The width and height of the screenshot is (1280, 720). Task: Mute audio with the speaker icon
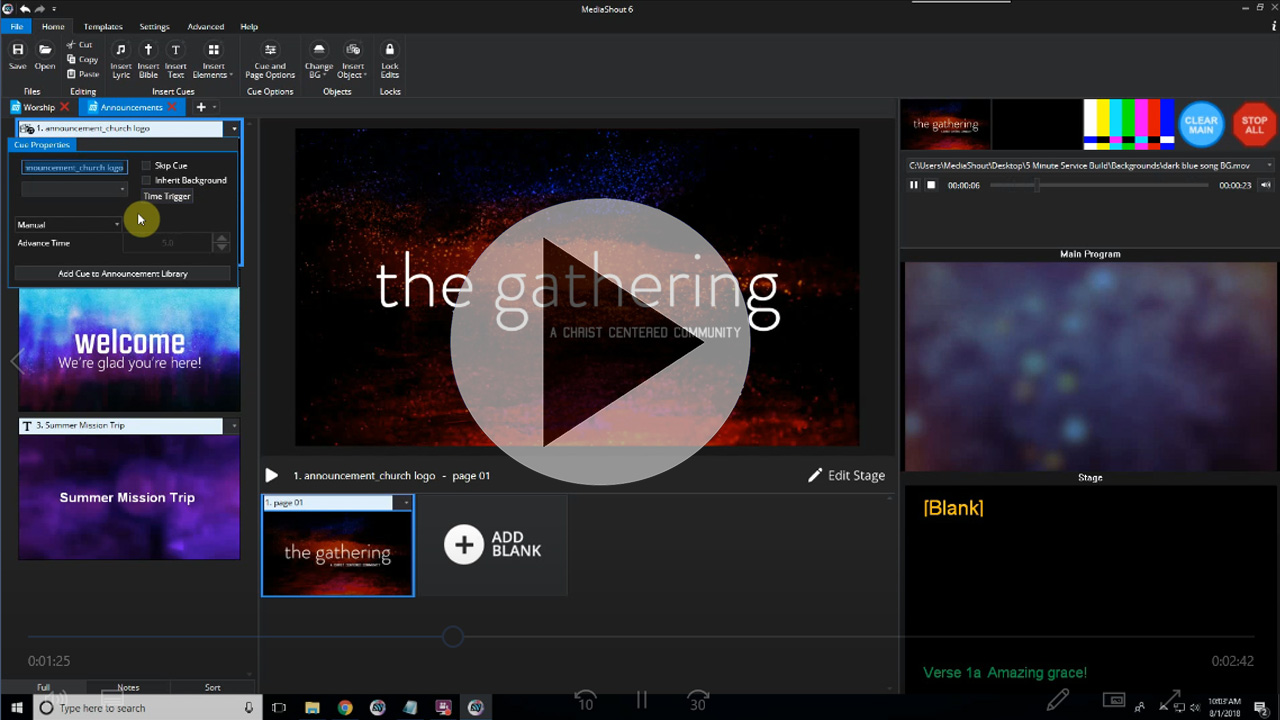point(1265,185)
